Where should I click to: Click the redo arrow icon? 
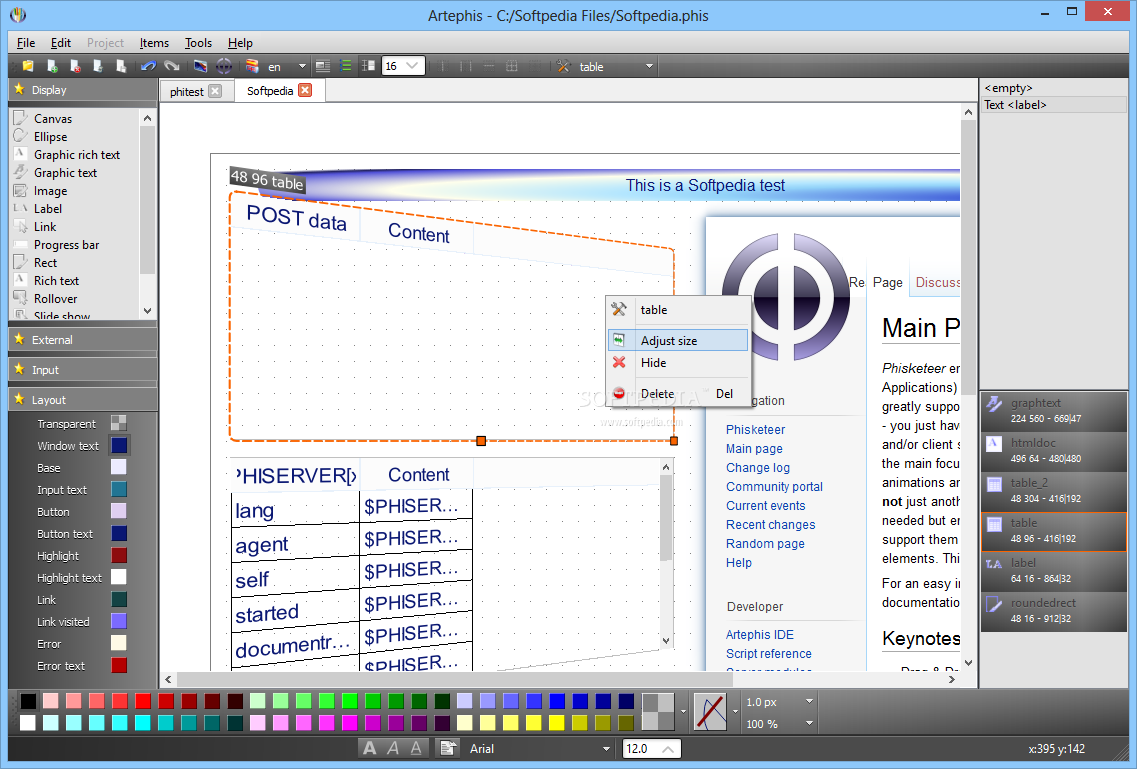(171, 66)
